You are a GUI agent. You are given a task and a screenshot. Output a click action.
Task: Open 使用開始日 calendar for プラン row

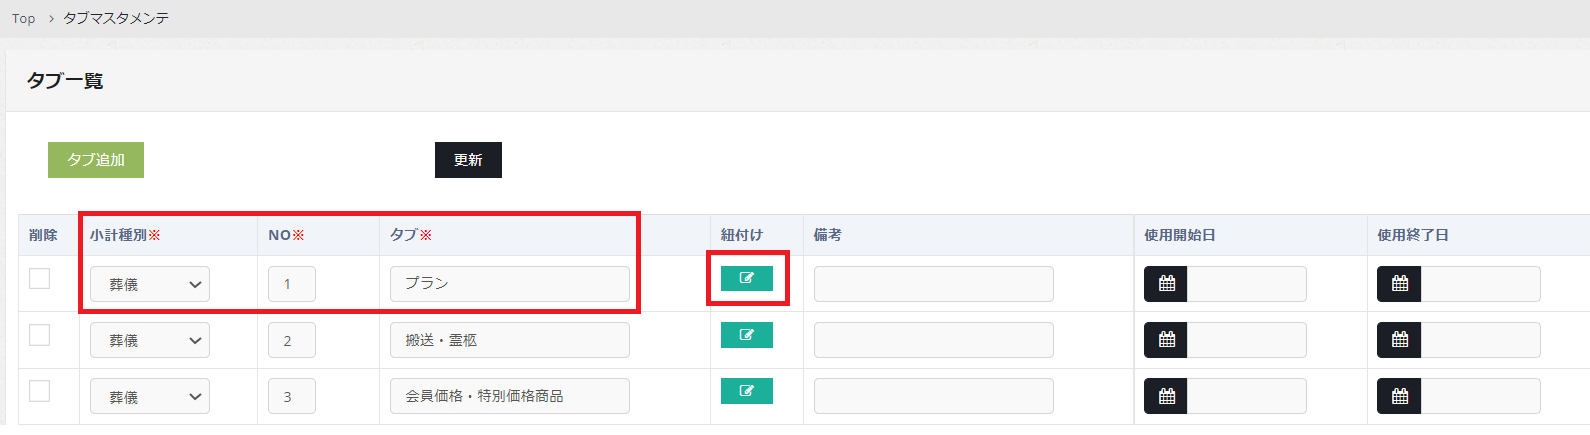[x=1166, y=284]
